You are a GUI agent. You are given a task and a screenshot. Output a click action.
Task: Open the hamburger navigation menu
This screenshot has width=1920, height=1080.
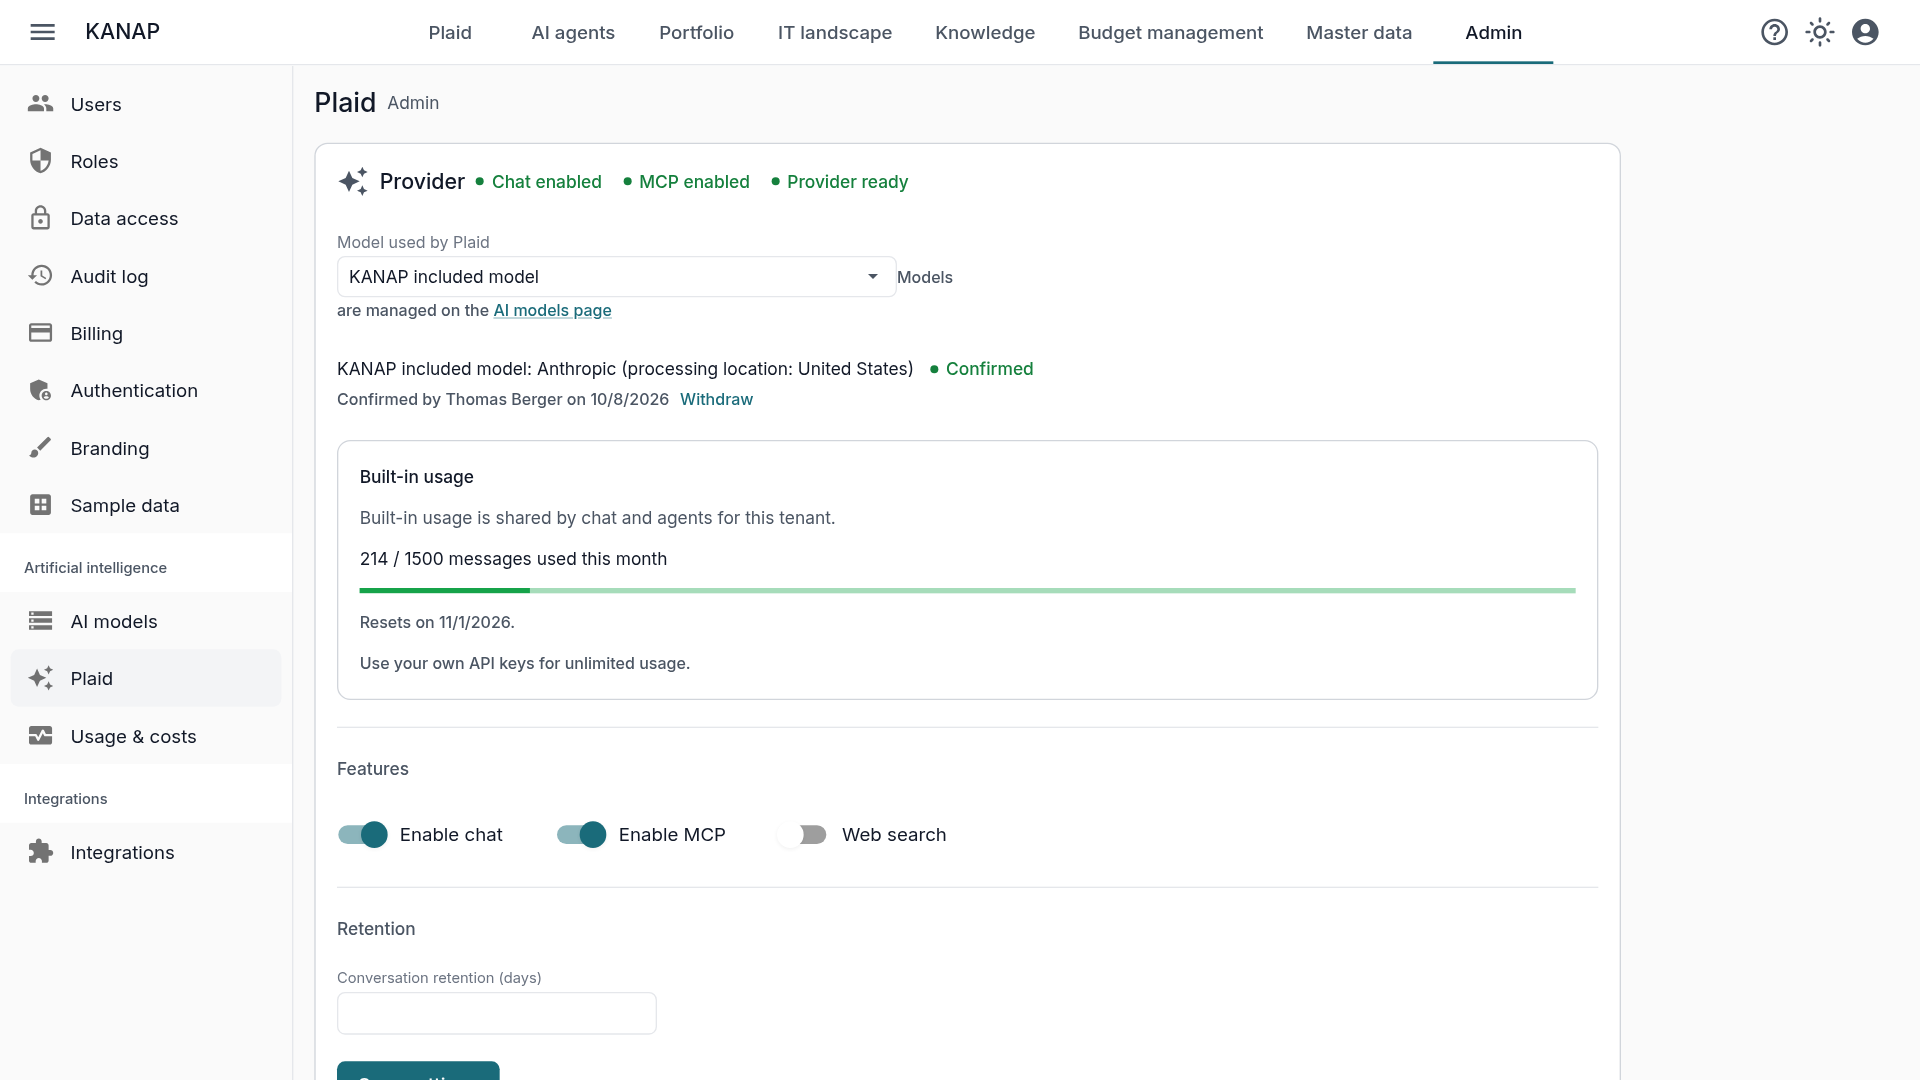[42, 32]
